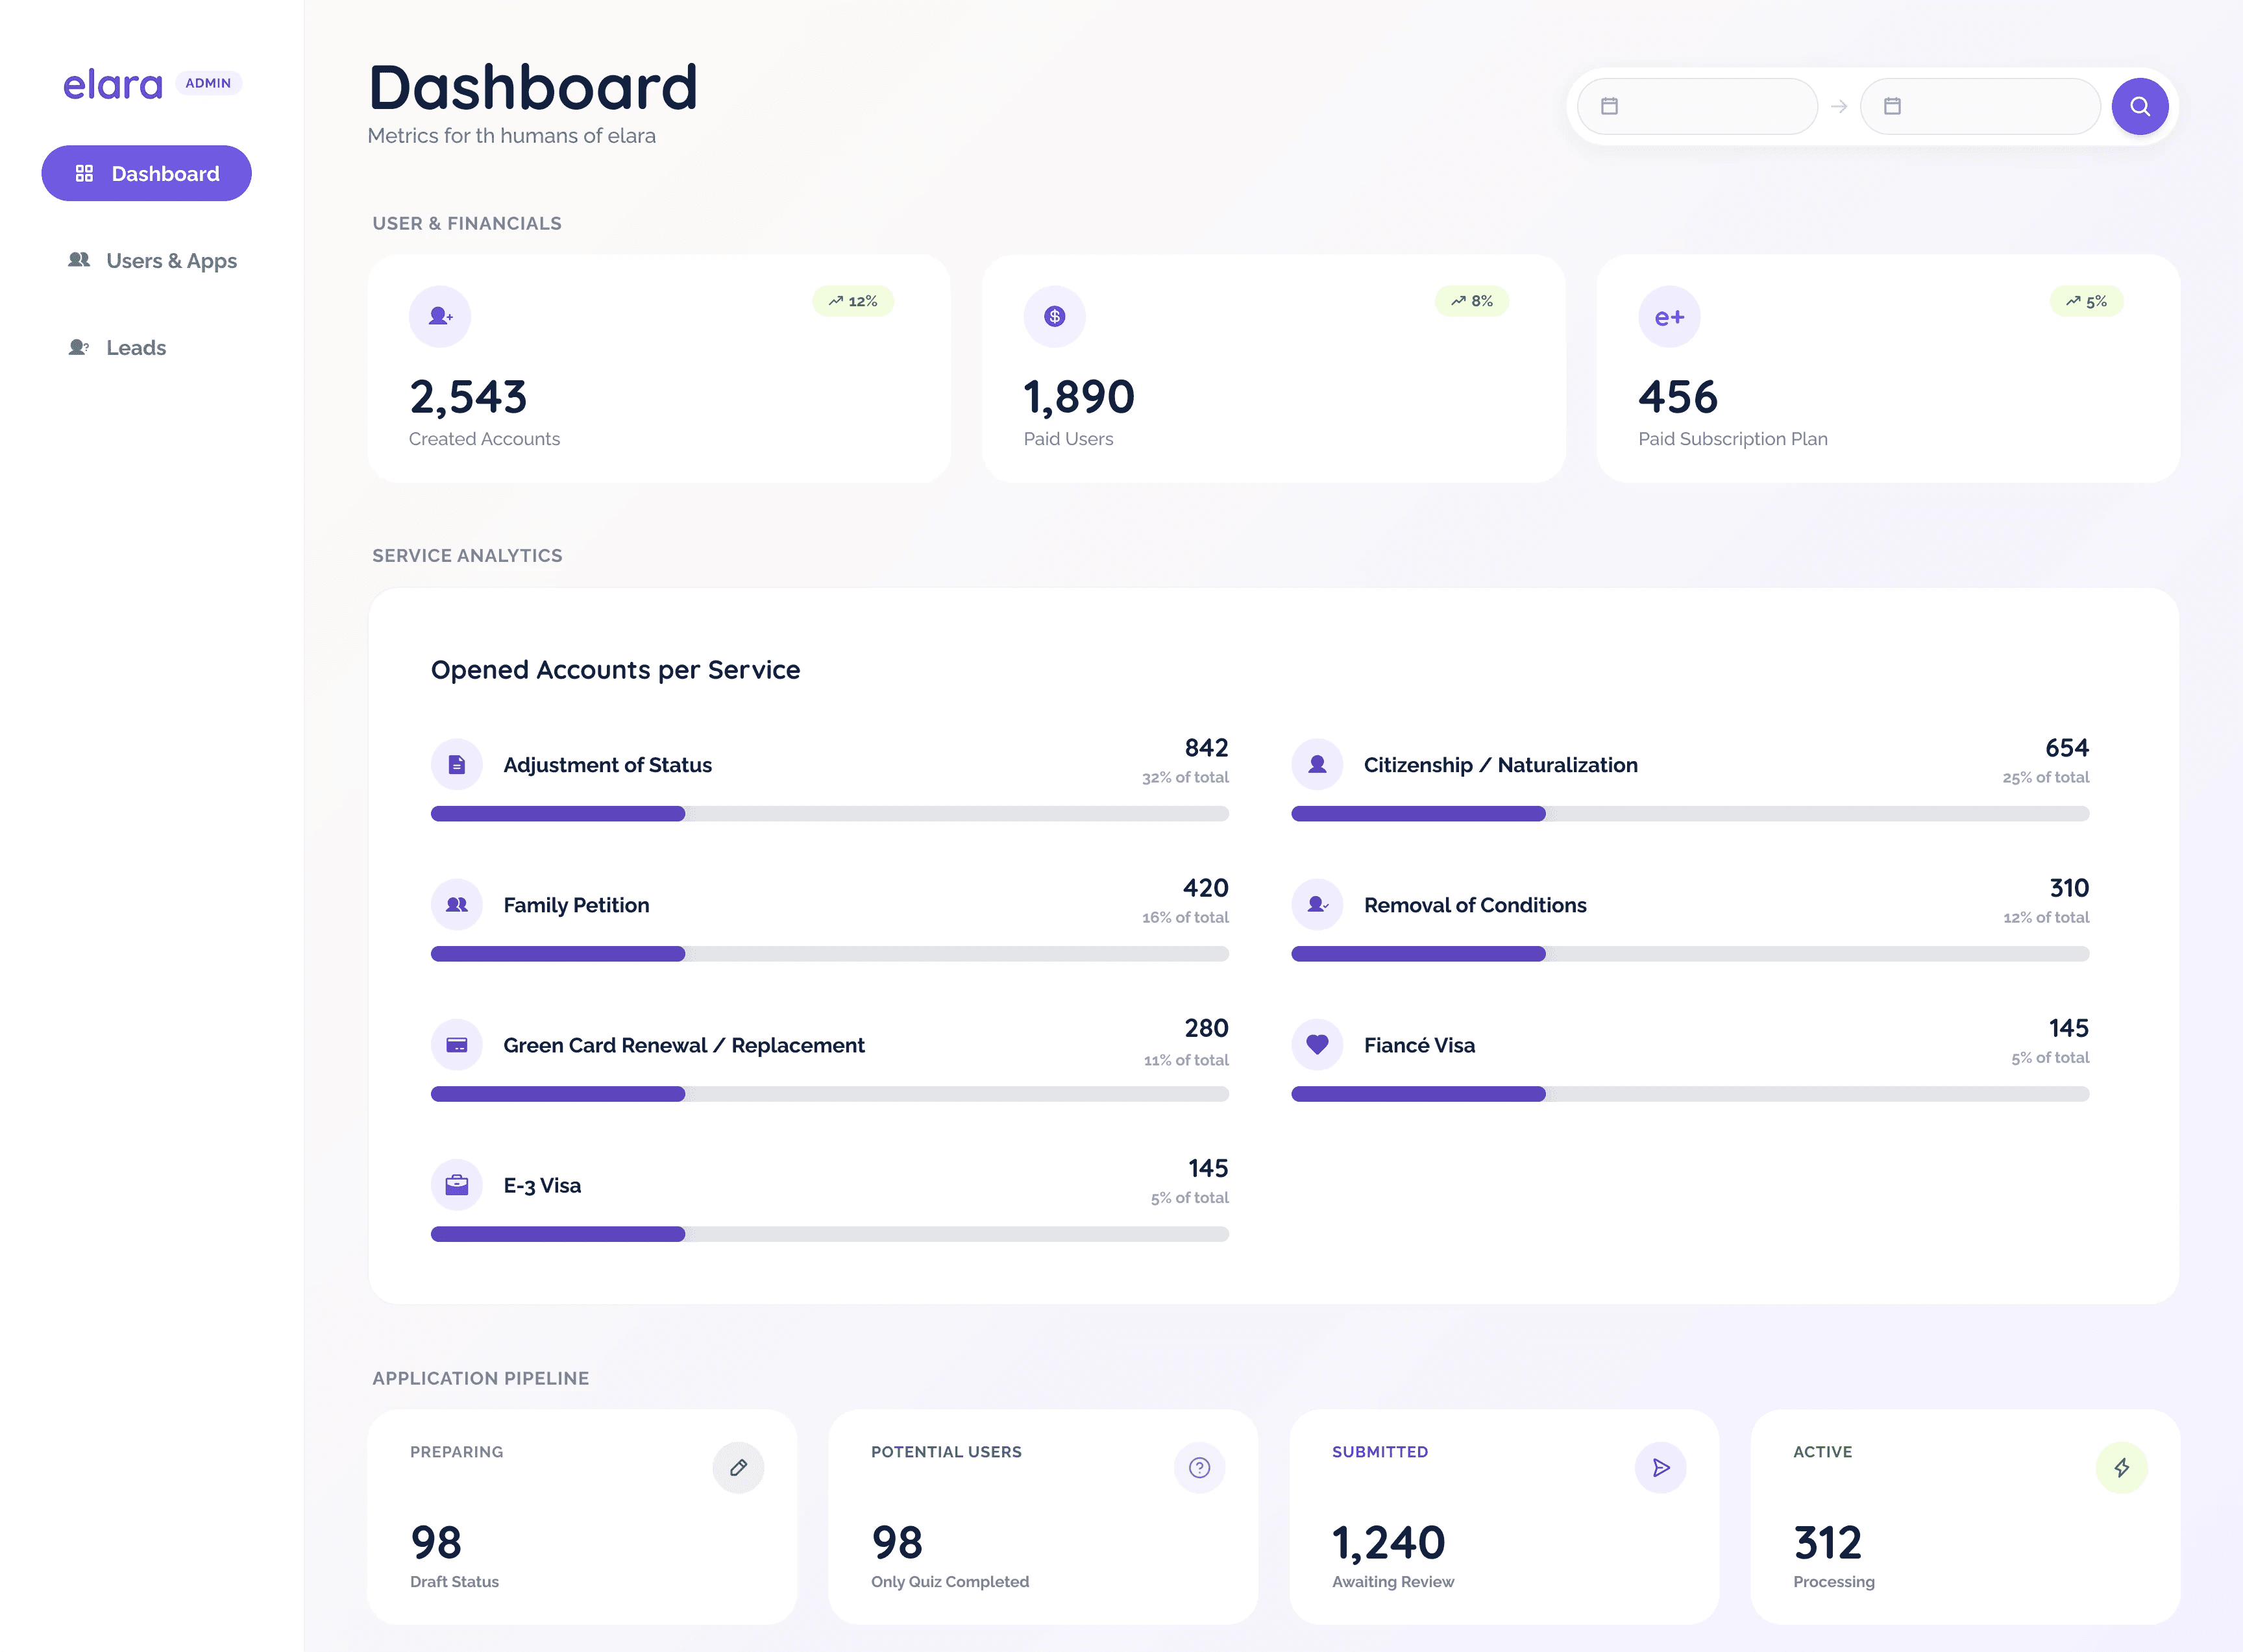Click the 5% trend badge
Viewport: 2243px width, 1652px height.
(2087, 301)
